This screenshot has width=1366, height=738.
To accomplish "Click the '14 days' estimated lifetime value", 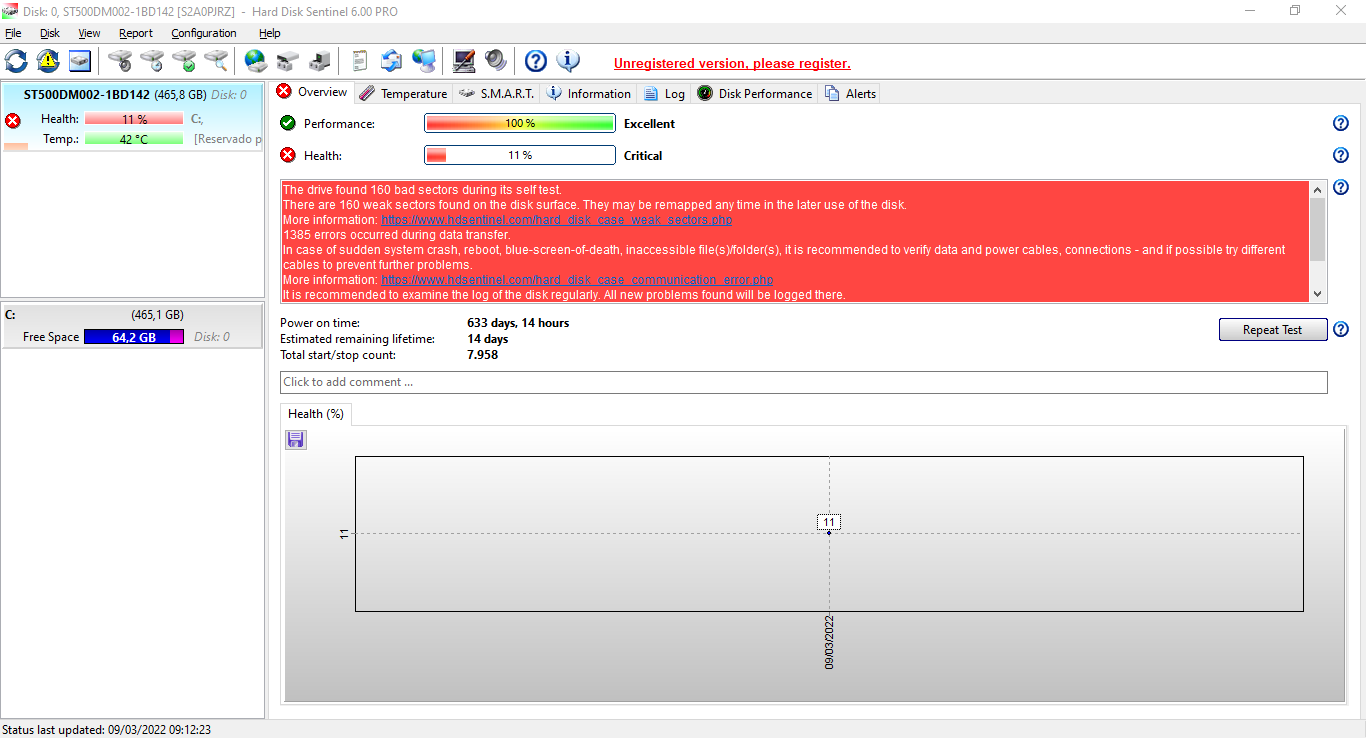I will coord(488,339).
